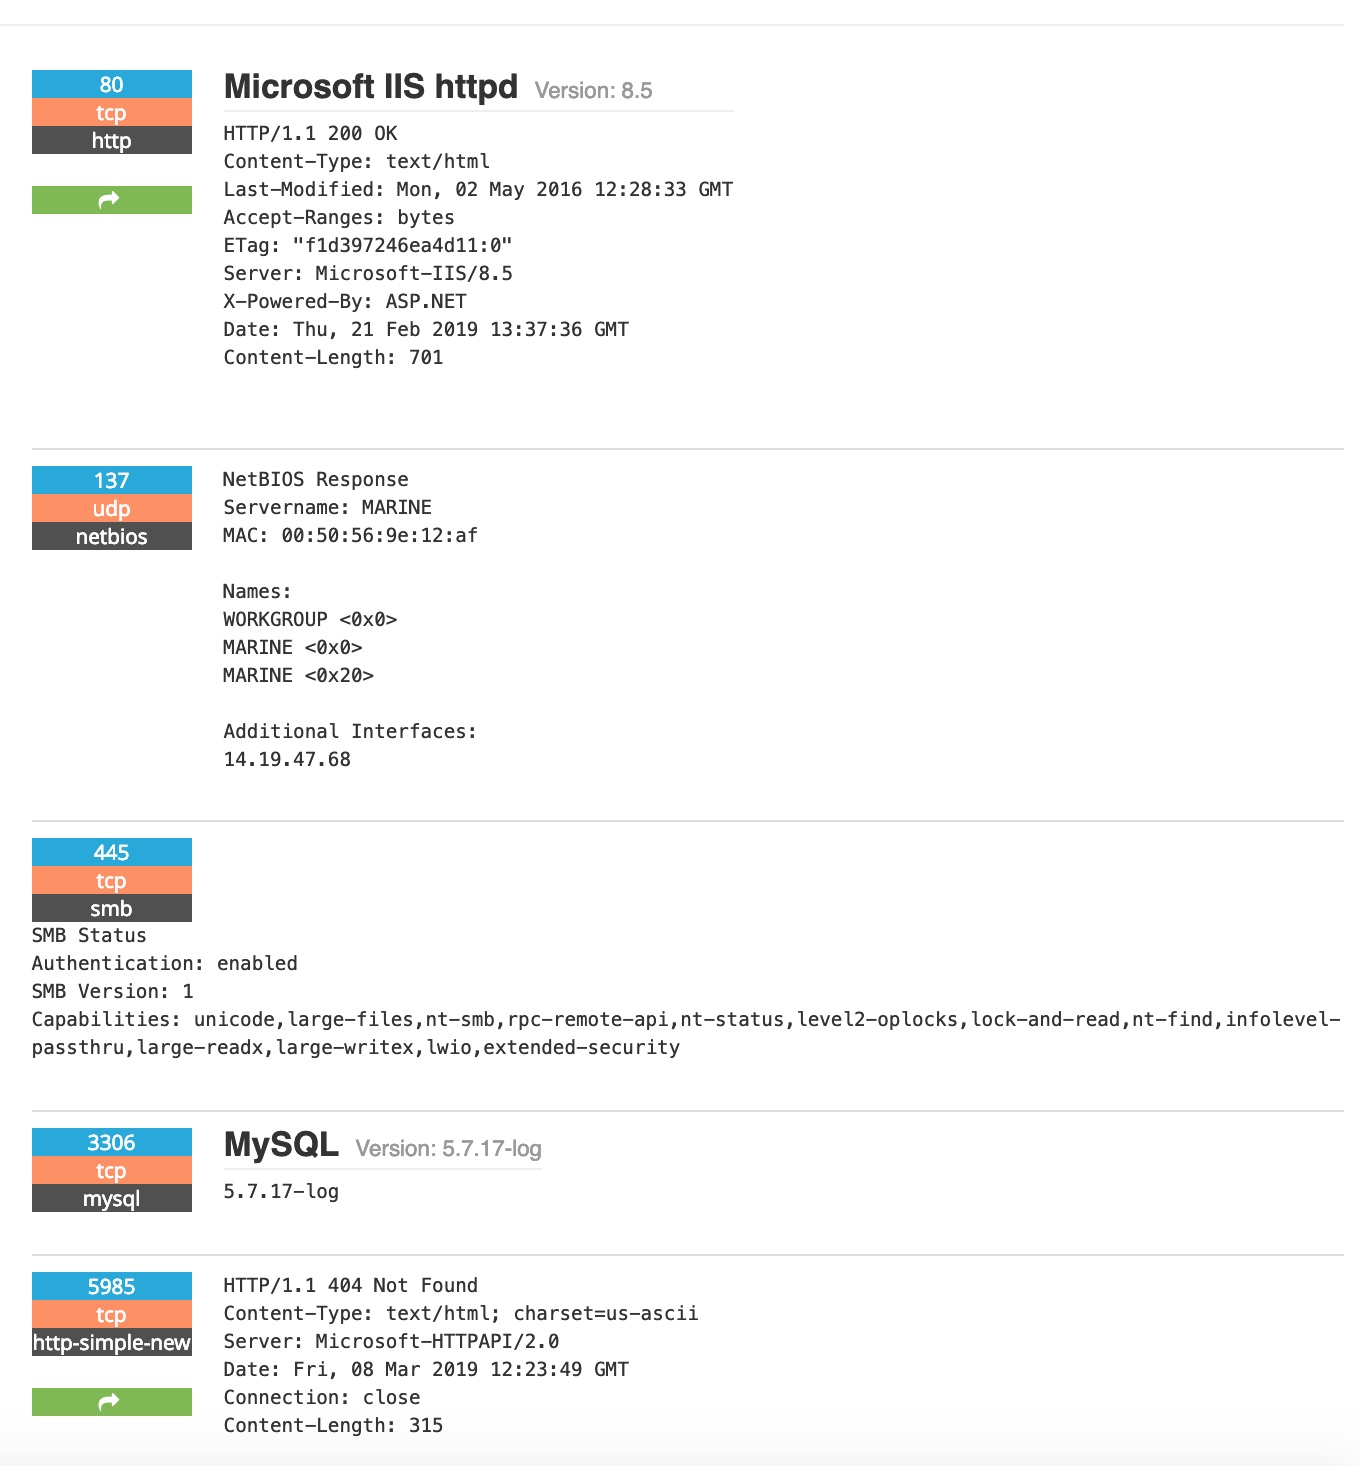Click the Microsoft IIS httpd heading
The width and height of the screenshot is (1360, 1466).
click(371, 87)
